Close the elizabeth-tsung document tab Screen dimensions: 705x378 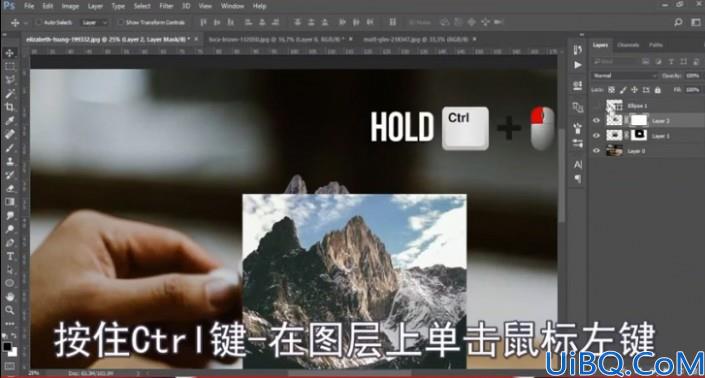coord(196,39)
